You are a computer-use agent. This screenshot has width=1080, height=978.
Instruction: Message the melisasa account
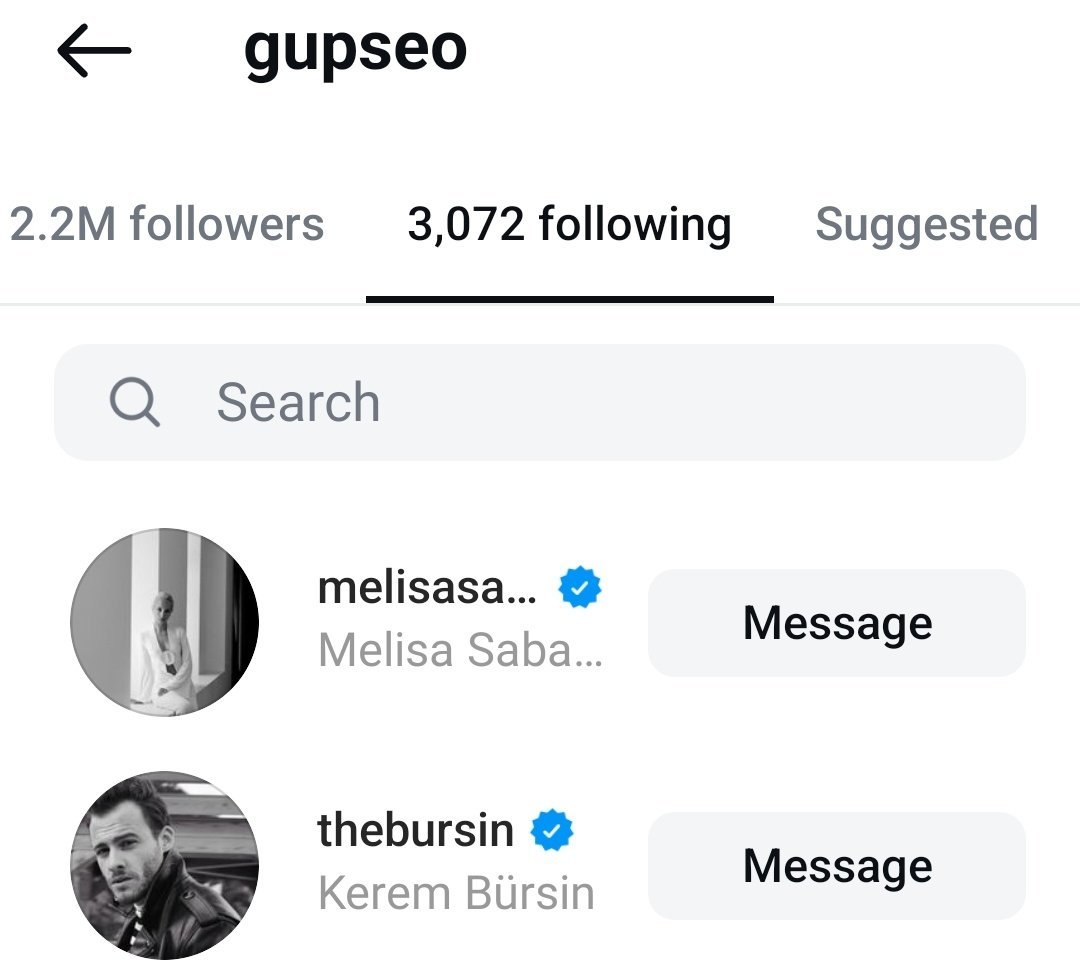point(837,623)
